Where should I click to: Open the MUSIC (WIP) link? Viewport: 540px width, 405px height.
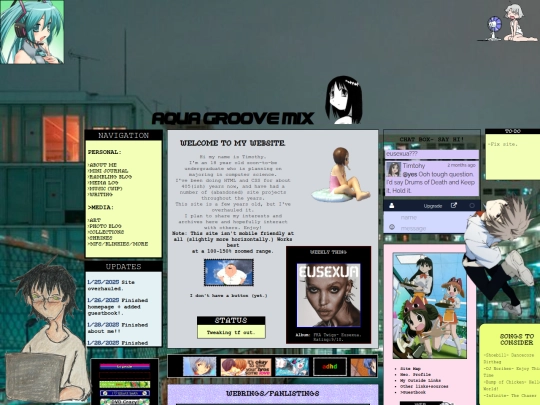pos(105,189)
